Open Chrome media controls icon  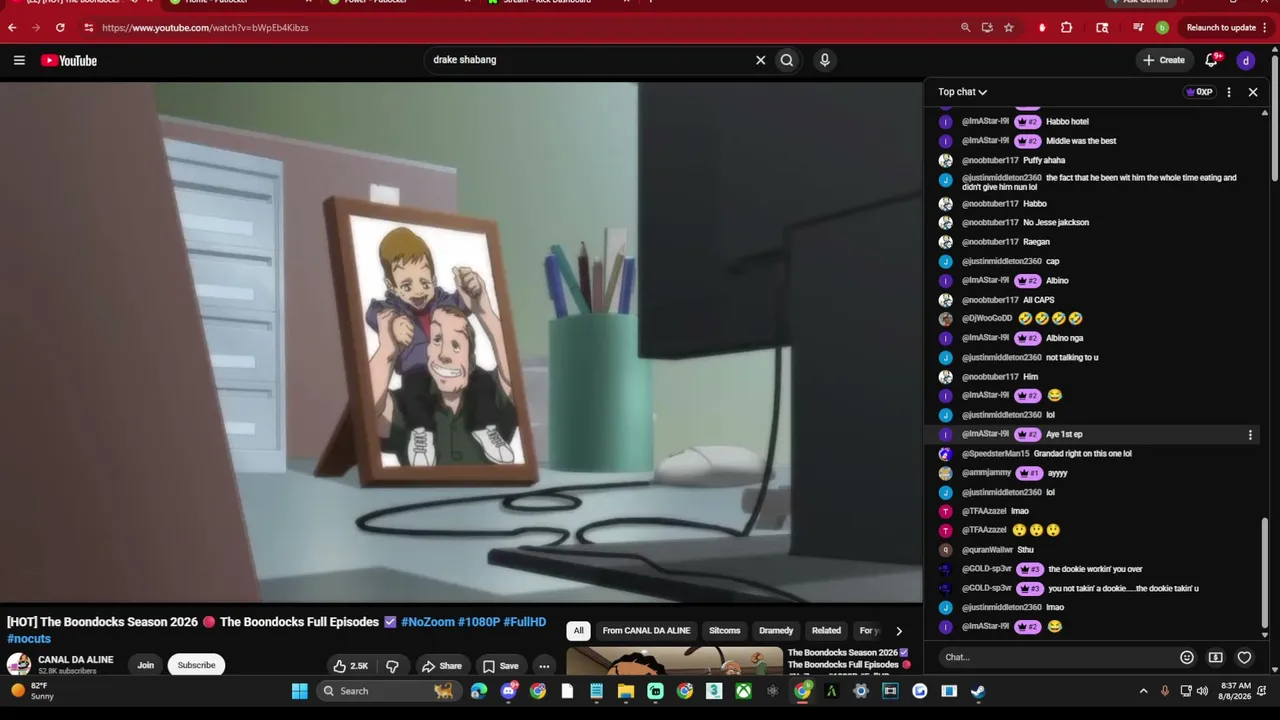pyautogui.click(x=1138, y=28)
